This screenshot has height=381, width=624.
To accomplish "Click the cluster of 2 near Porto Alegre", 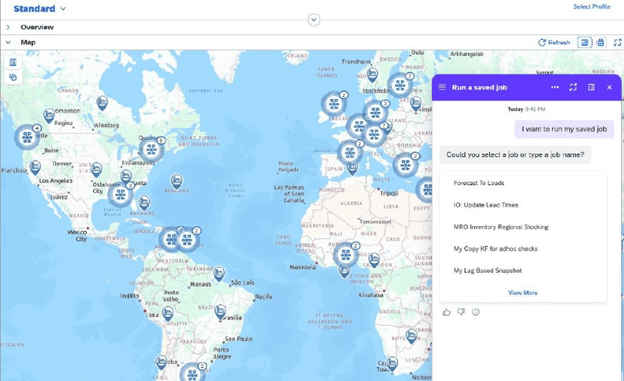I will point(193,373).
